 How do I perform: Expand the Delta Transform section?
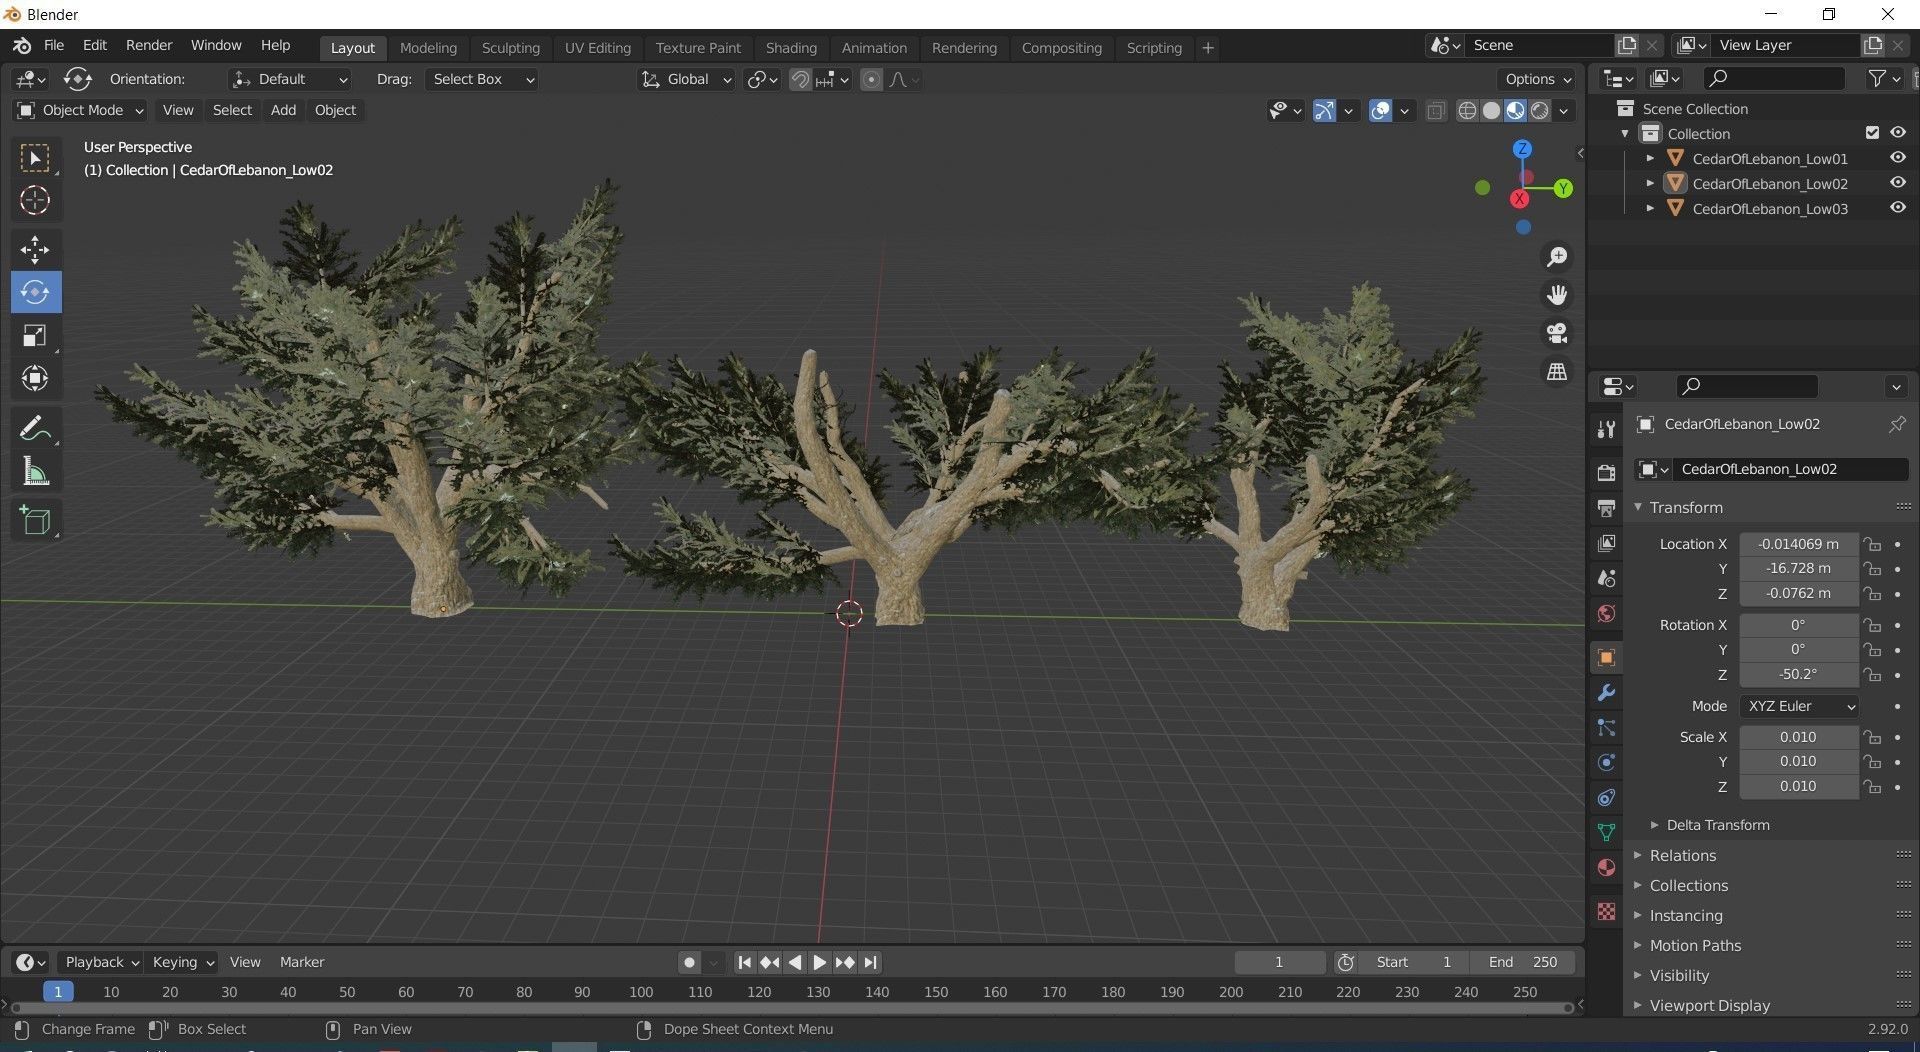pos(1717,825)
